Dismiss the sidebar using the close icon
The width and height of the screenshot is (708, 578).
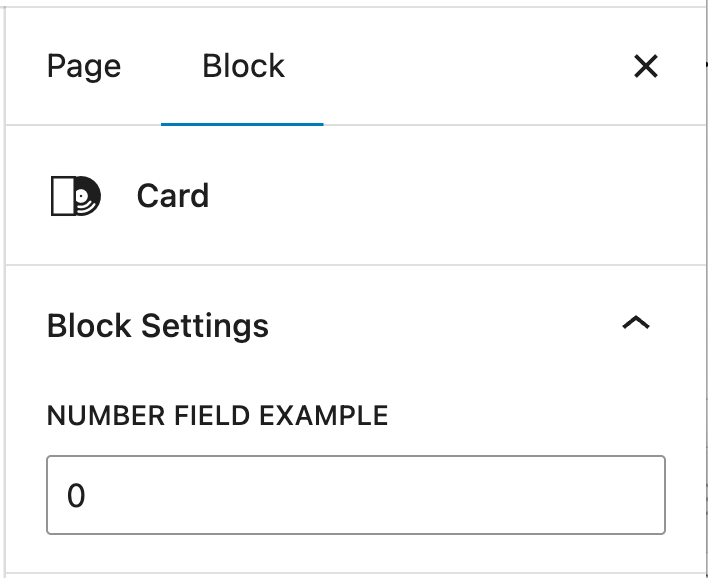(x=646, y=67)
